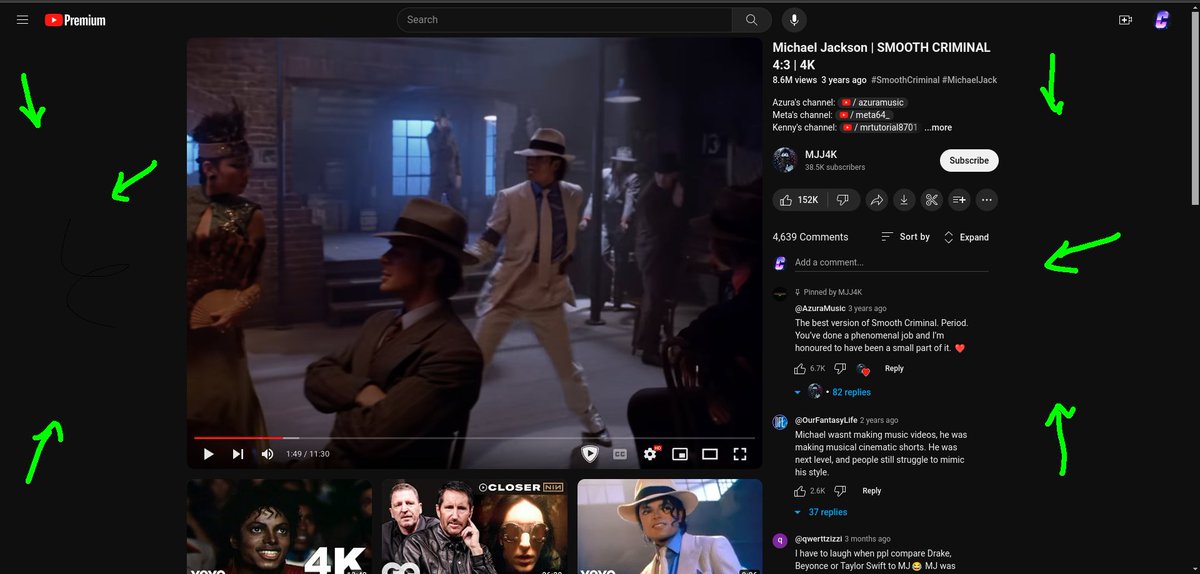Dislike the video
Viewport: 1200px width, 574px height.
tap(842, 200)
